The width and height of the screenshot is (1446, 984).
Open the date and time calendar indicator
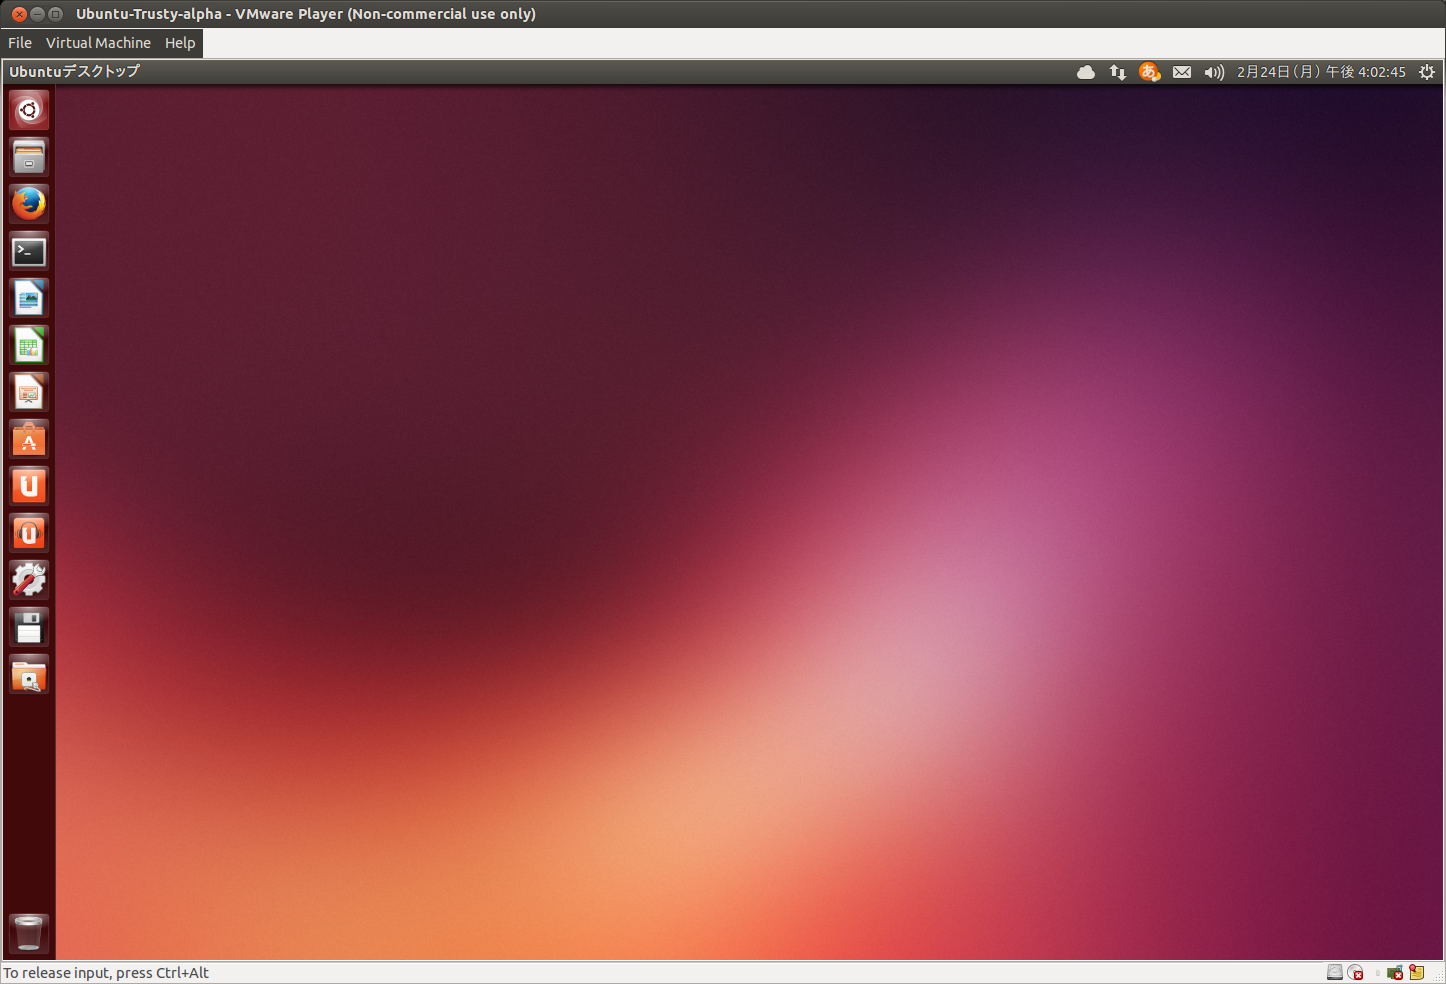tap(1321, 72)
